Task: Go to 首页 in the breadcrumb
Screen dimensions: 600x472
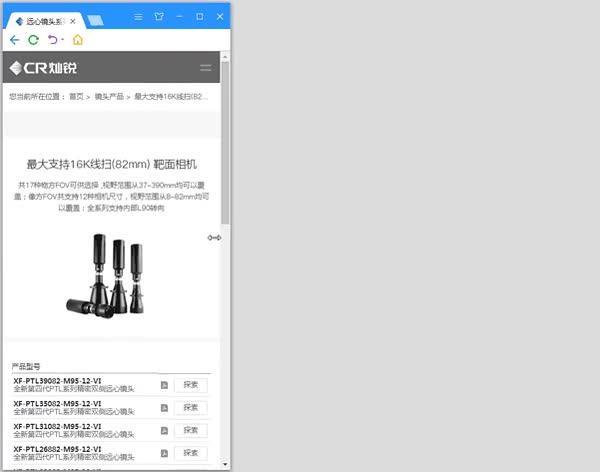Action: pos(76,96)
